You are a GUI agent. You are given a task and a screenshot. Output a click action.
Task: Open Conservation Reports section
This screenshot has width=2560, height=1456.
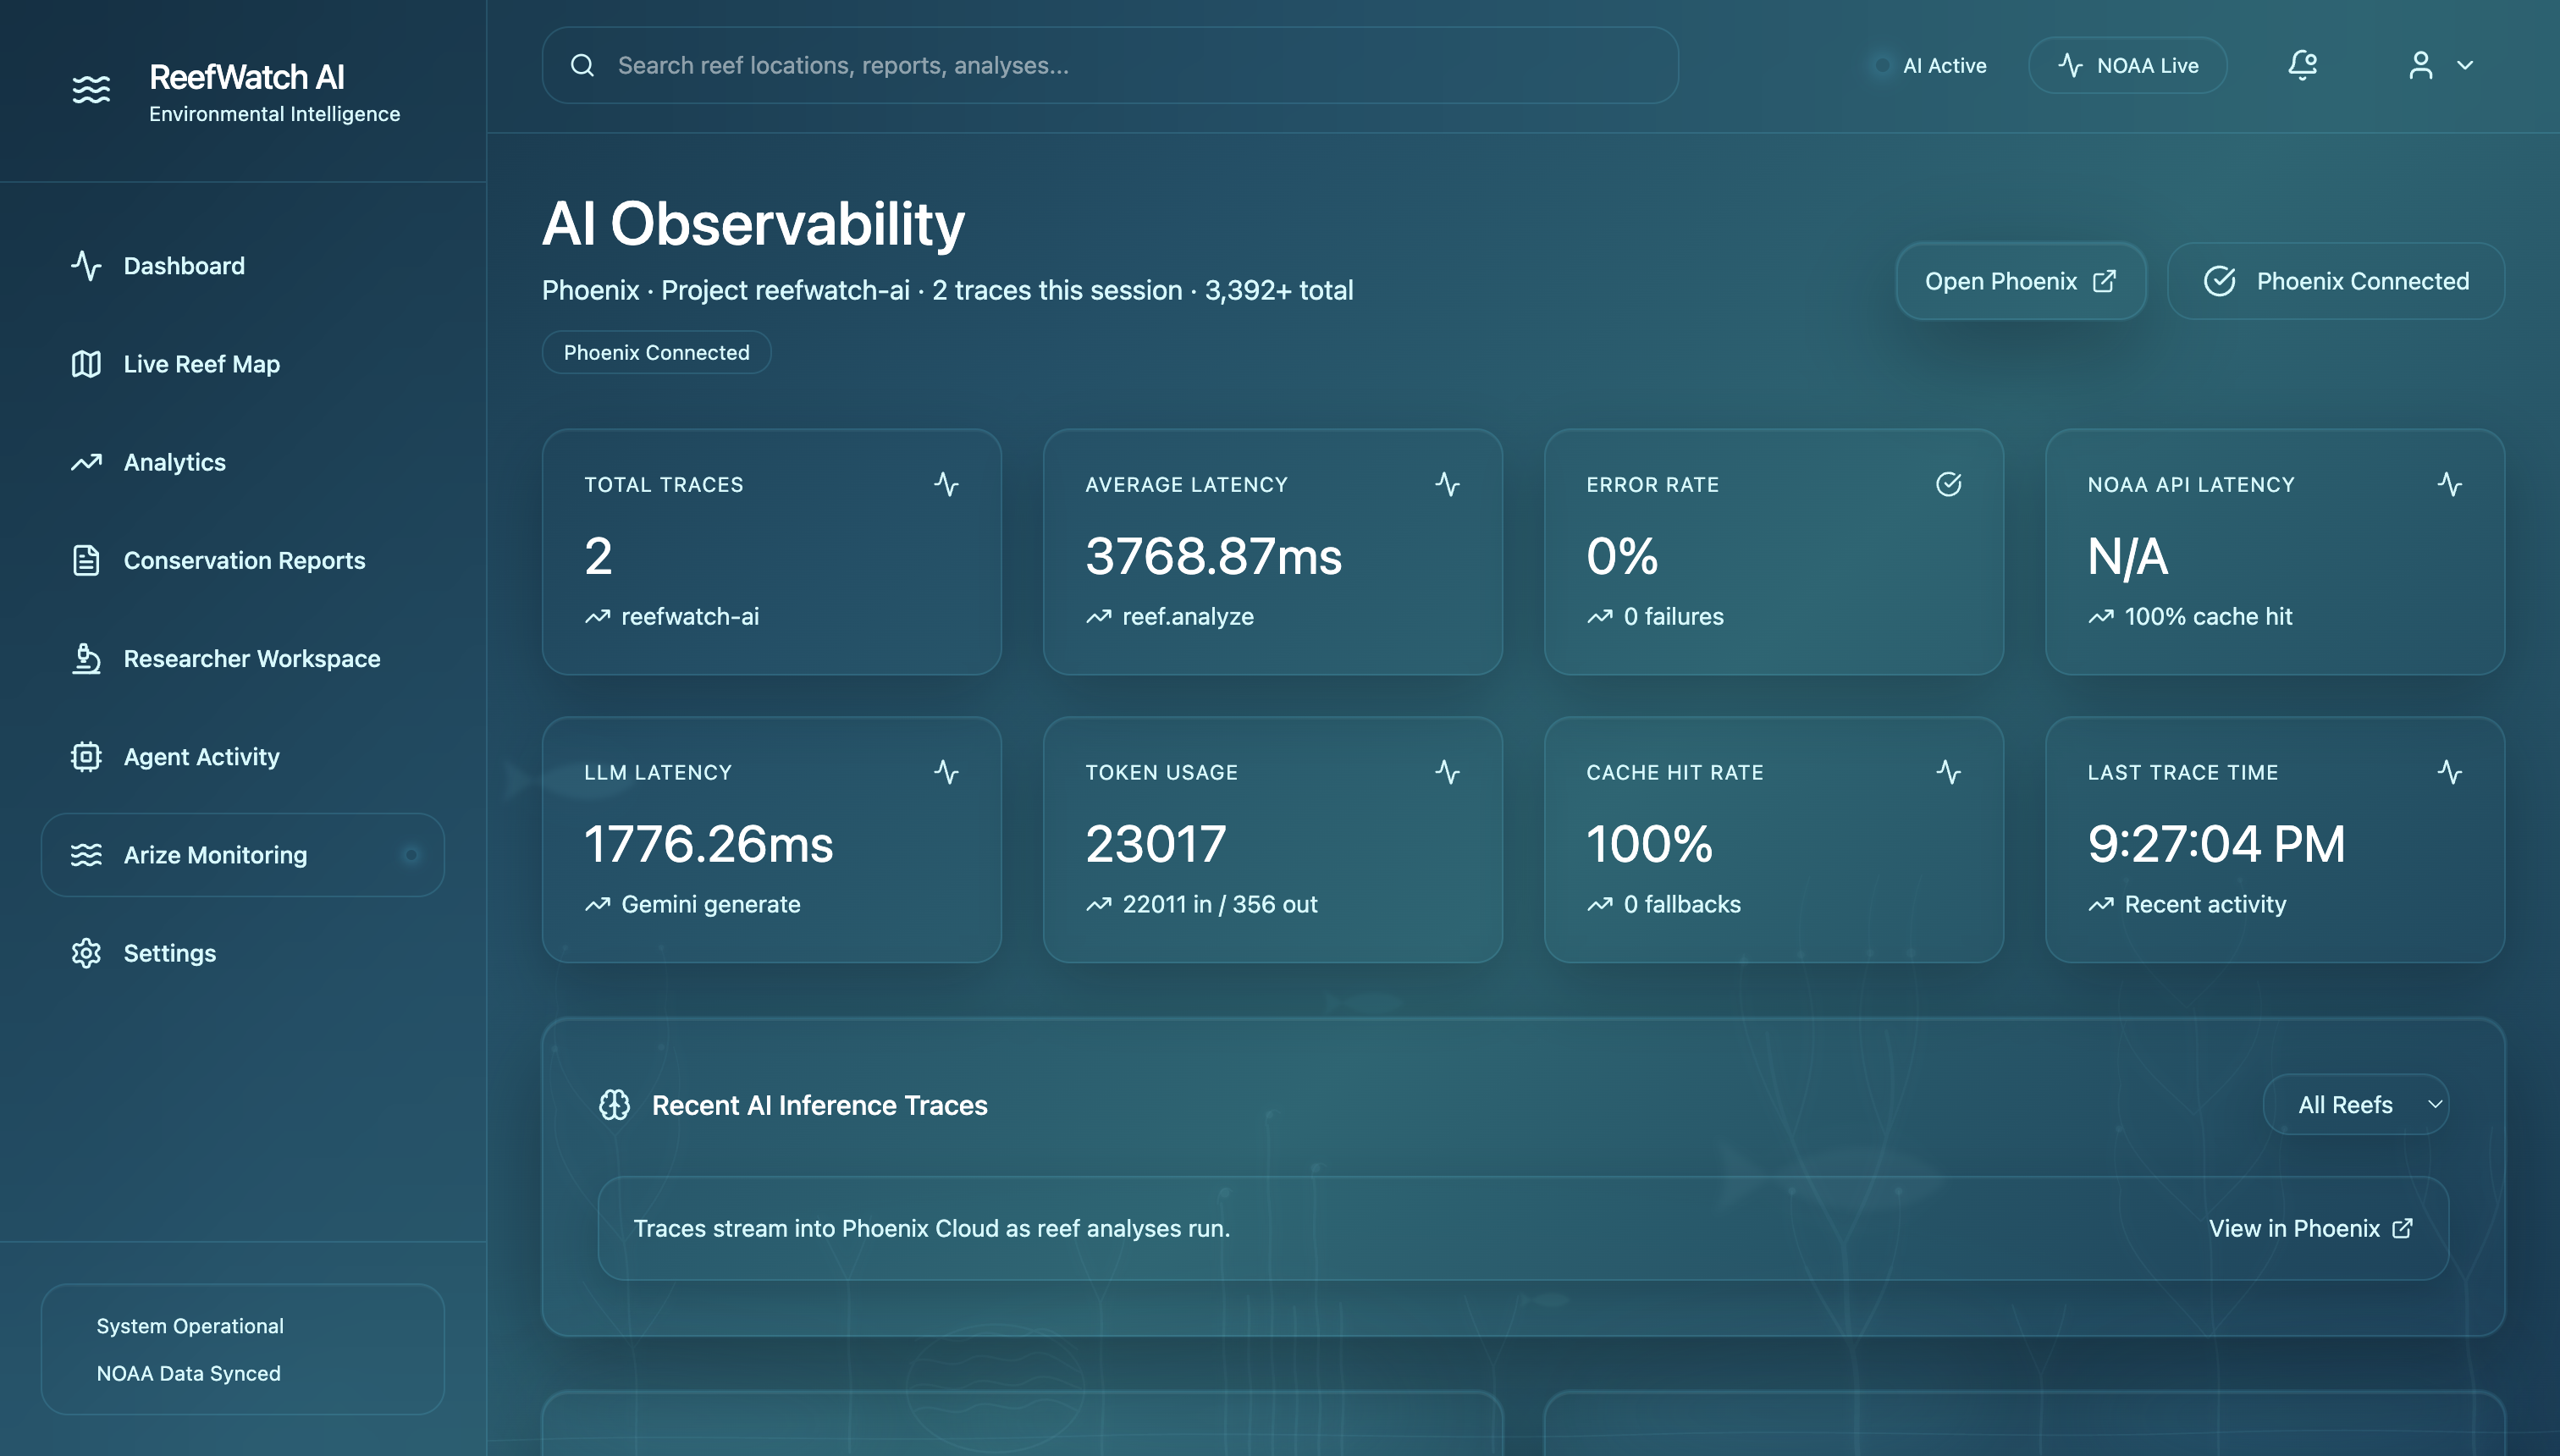(x=243, y=560)
